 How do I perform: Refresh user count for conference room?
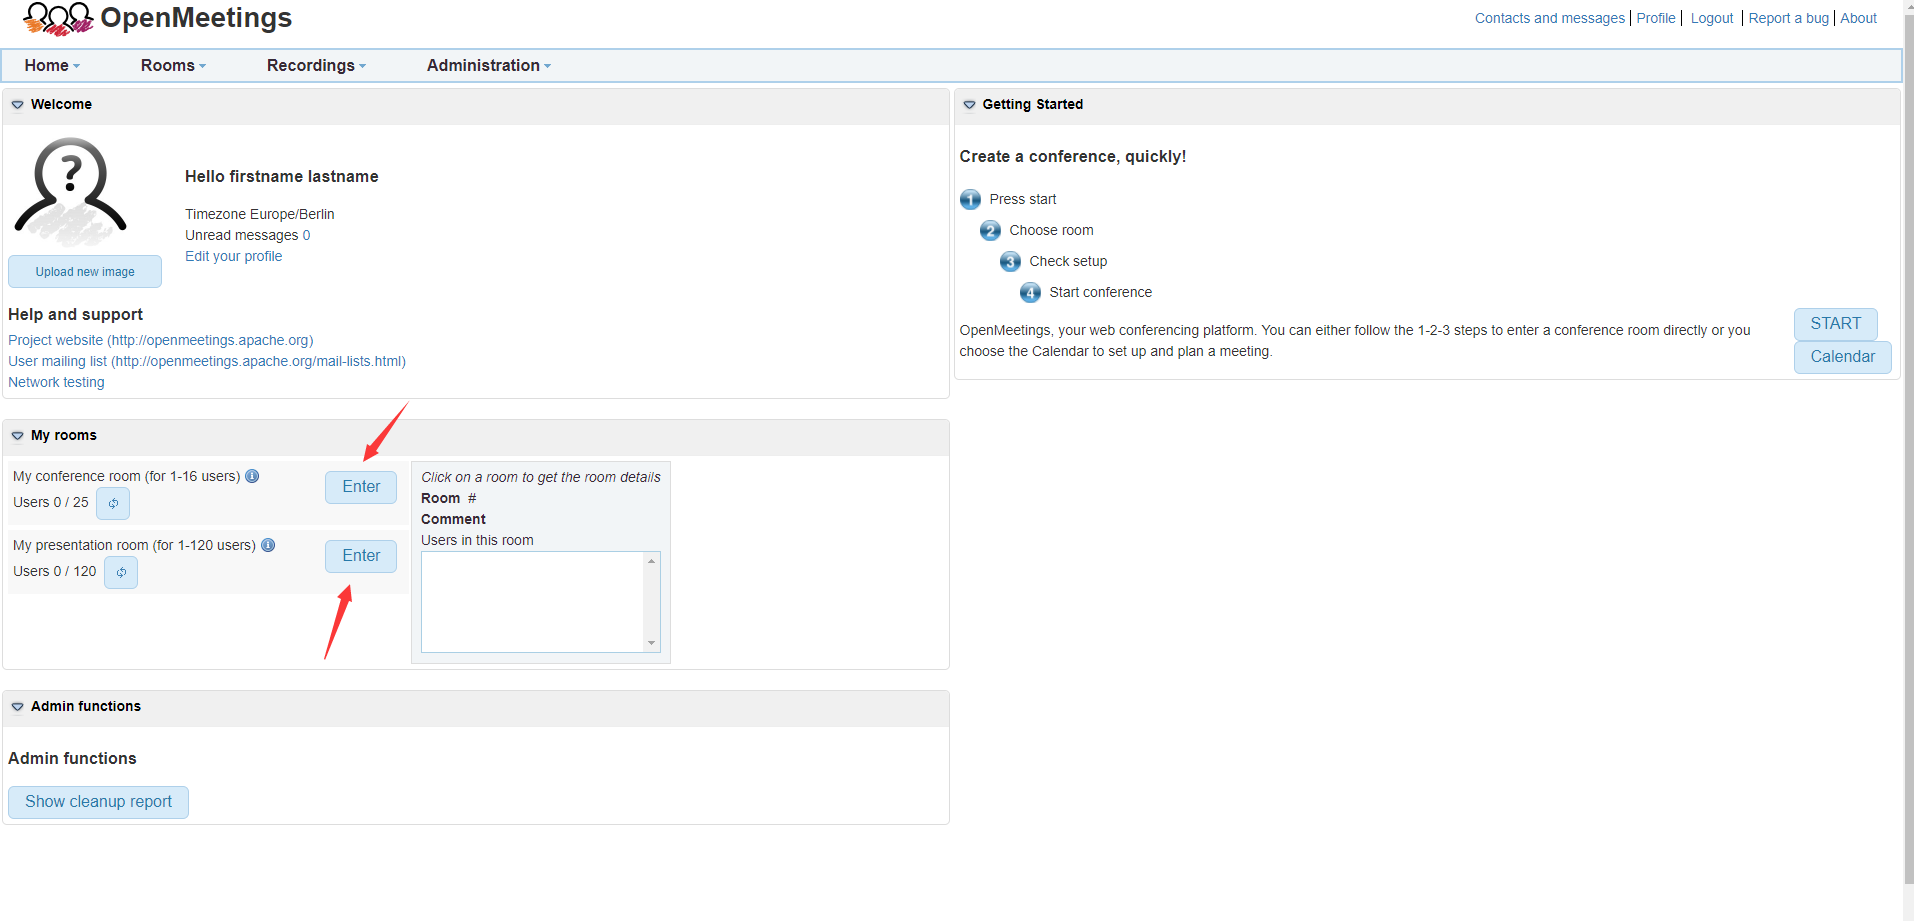tap(113, 503)
